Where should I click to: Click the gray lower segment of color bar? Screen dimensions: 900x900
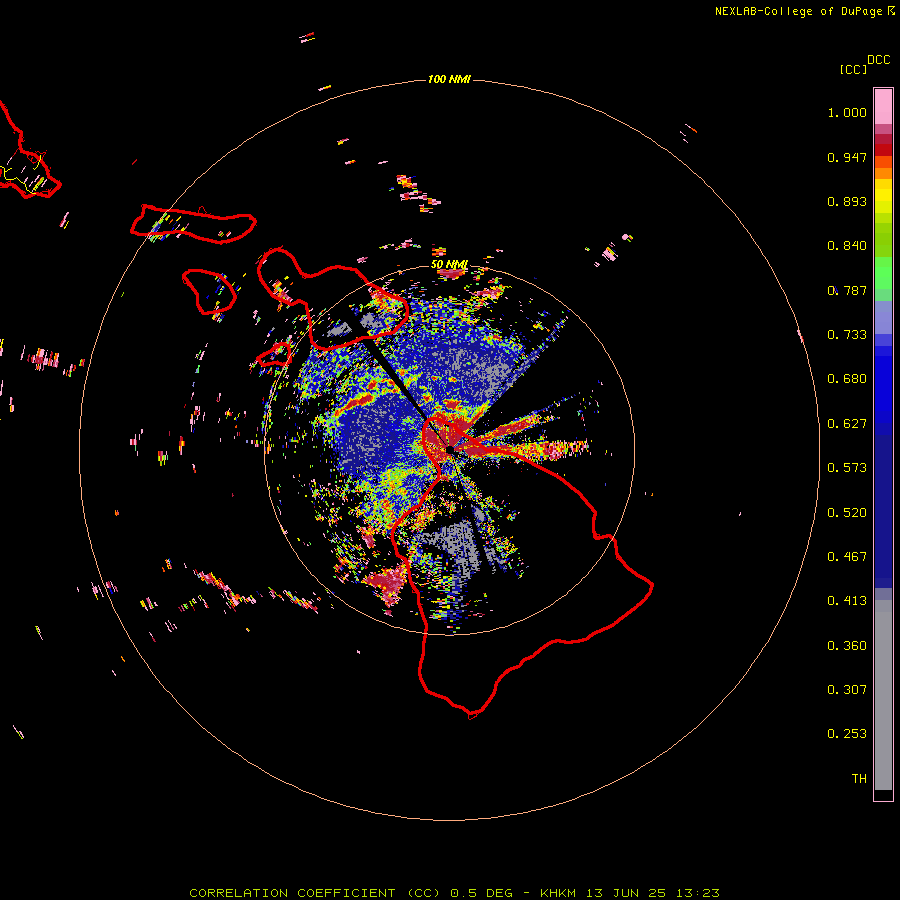tap(883, 695)
